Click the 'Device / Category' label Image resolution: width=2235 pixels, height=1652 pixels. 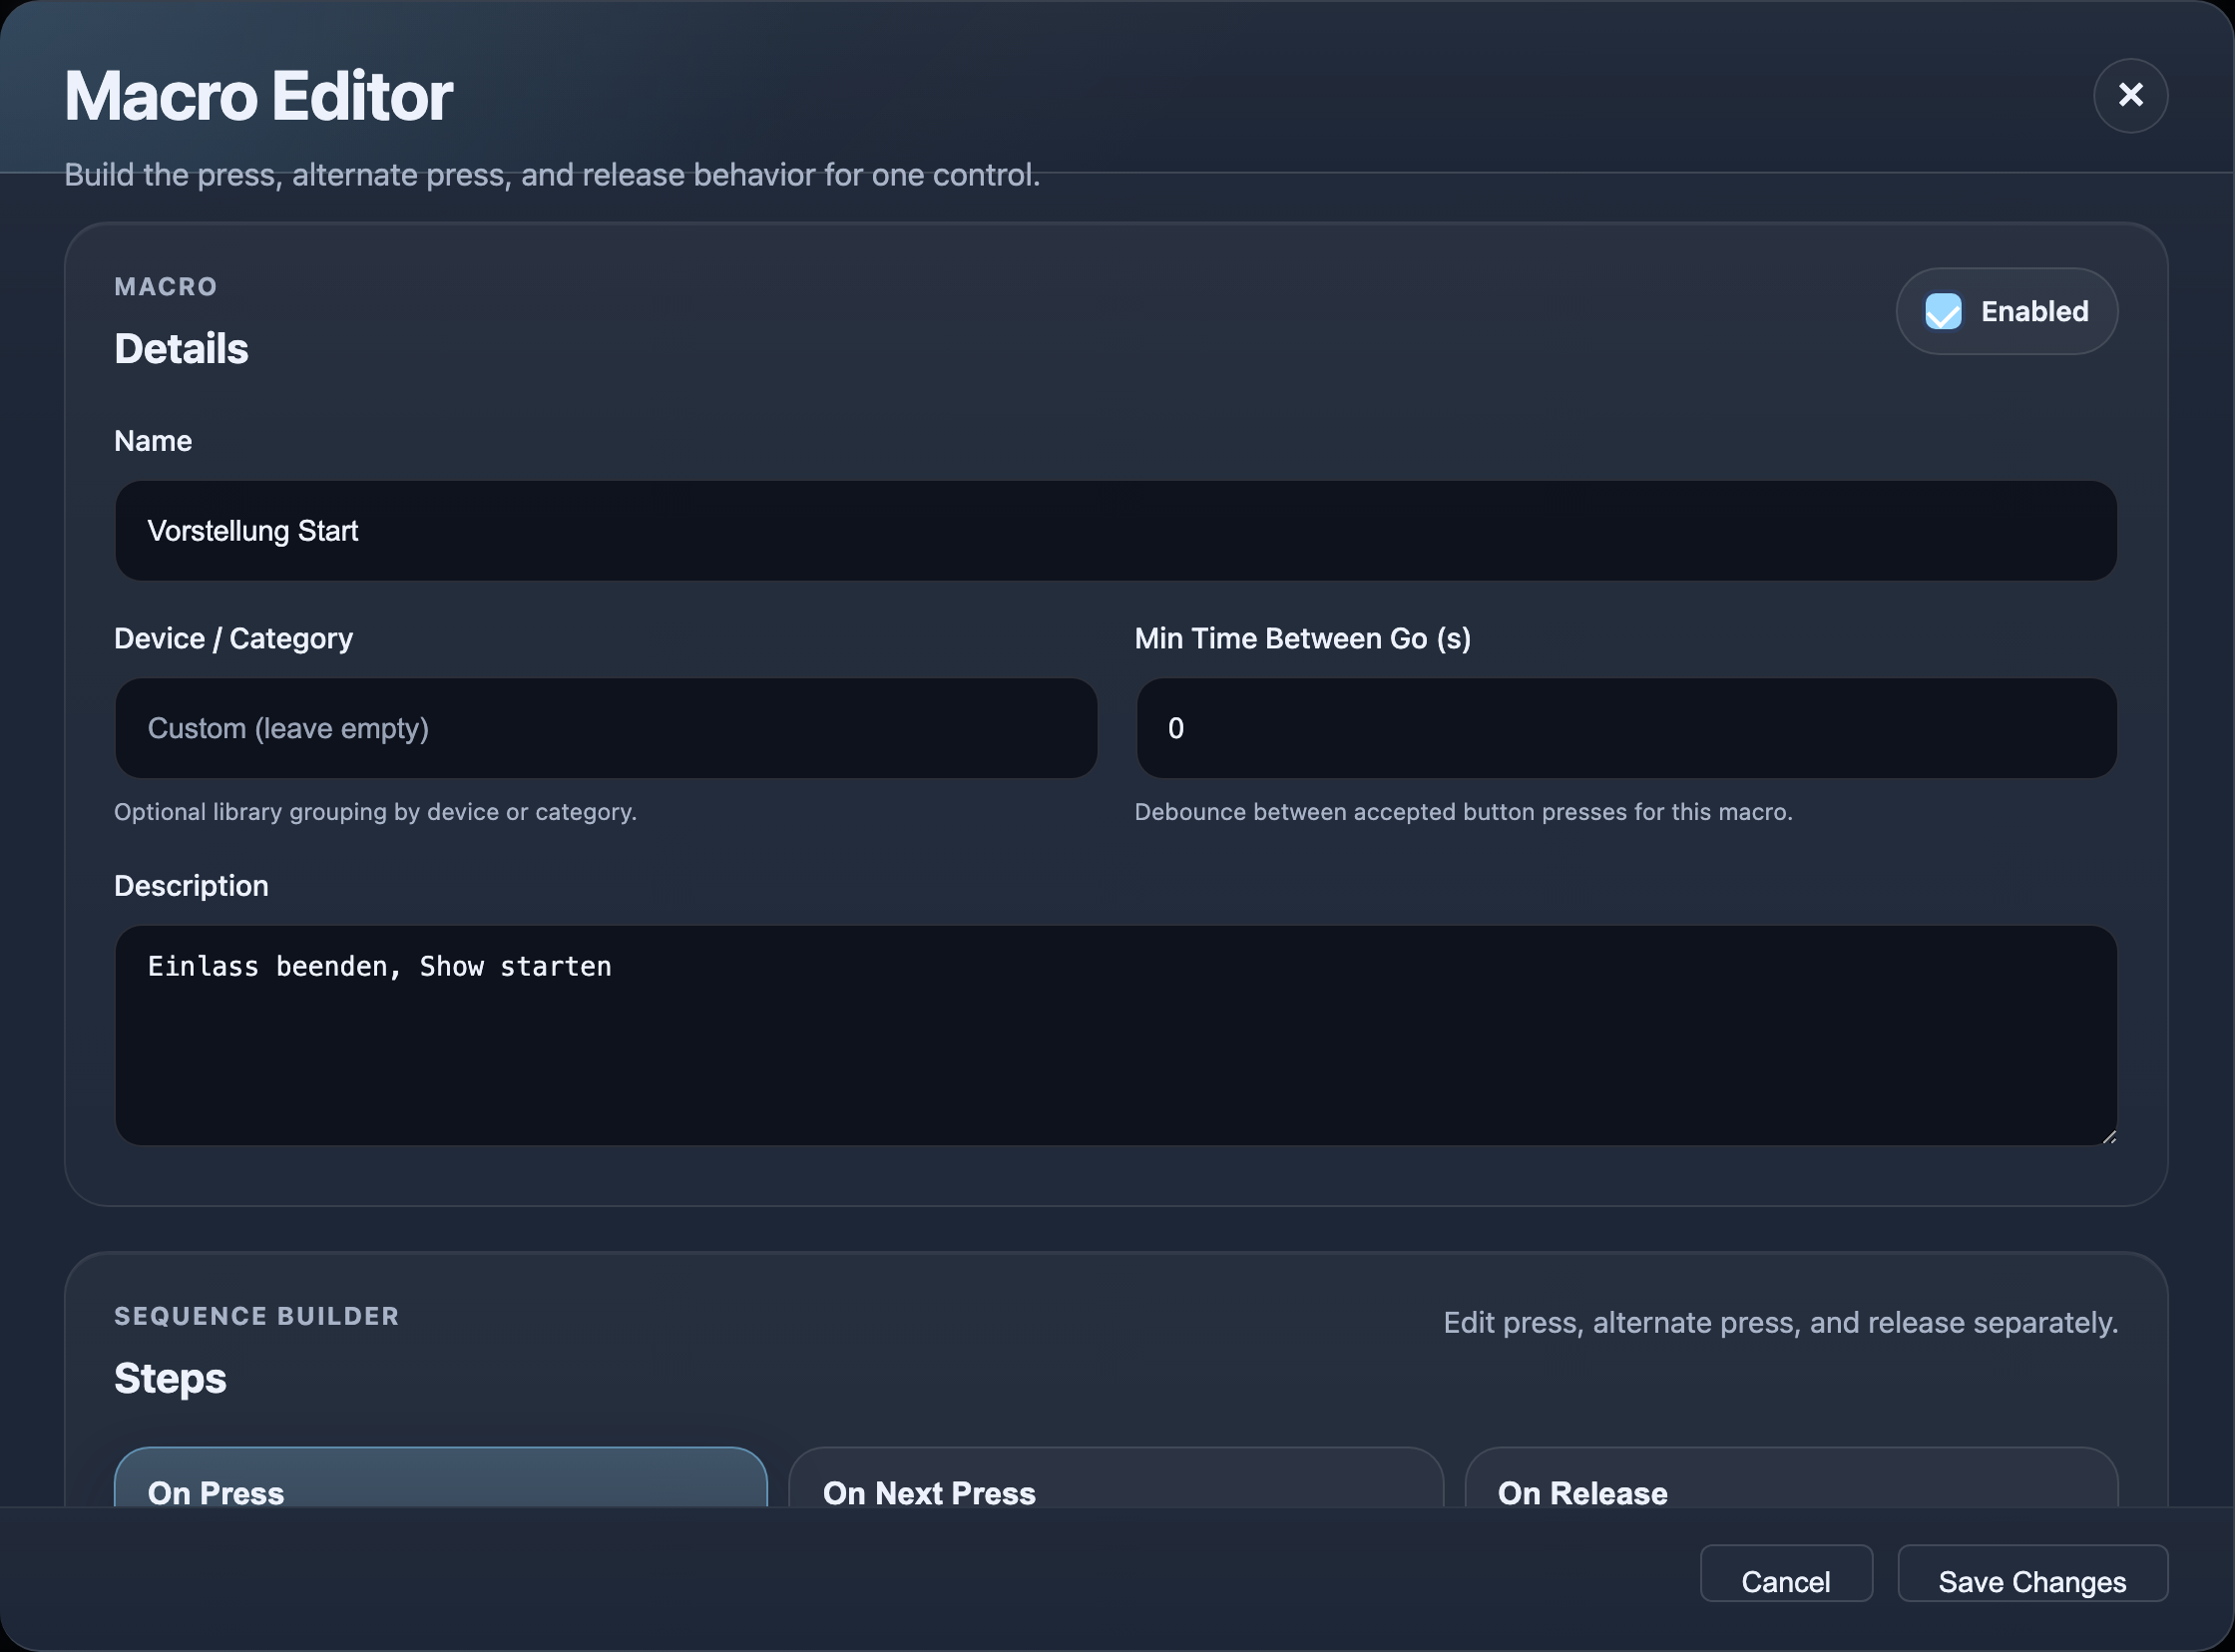(x=233, y=639)
